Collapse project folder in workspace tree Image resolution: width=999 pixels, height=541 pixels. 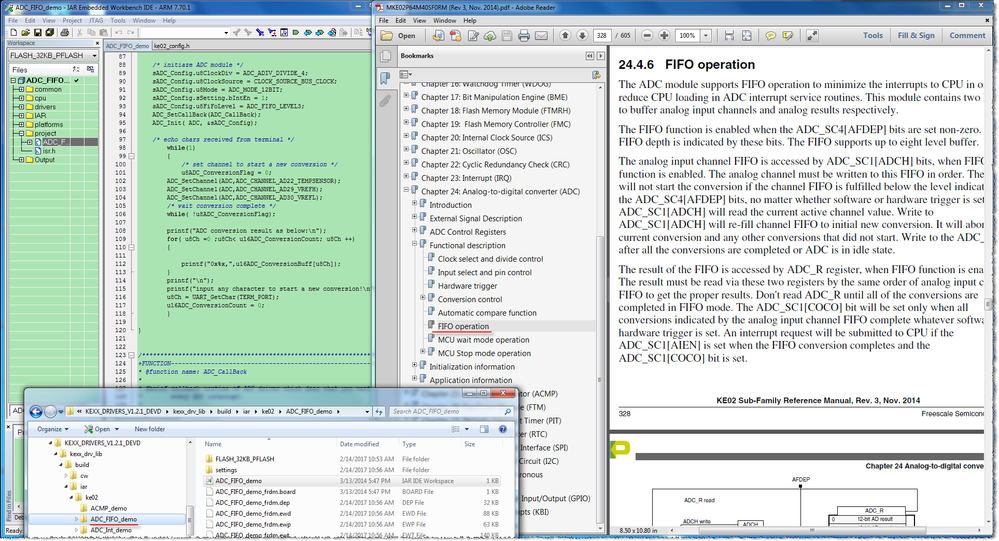pyautogui.click(x=21, y=134)
